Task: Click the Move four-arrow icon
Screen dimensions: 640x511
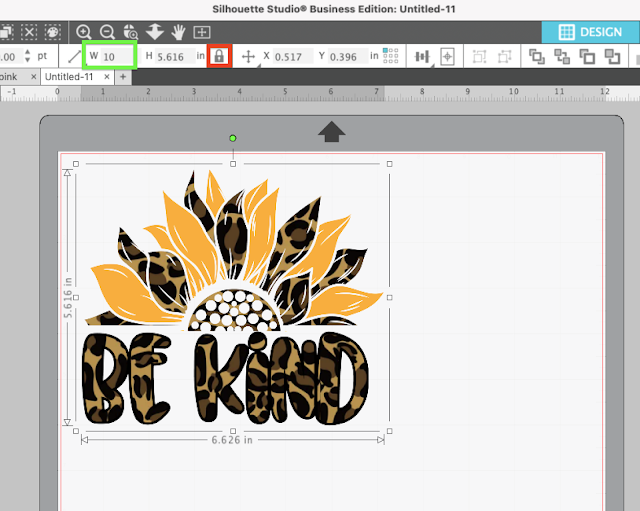Action: tap(248, 56)
